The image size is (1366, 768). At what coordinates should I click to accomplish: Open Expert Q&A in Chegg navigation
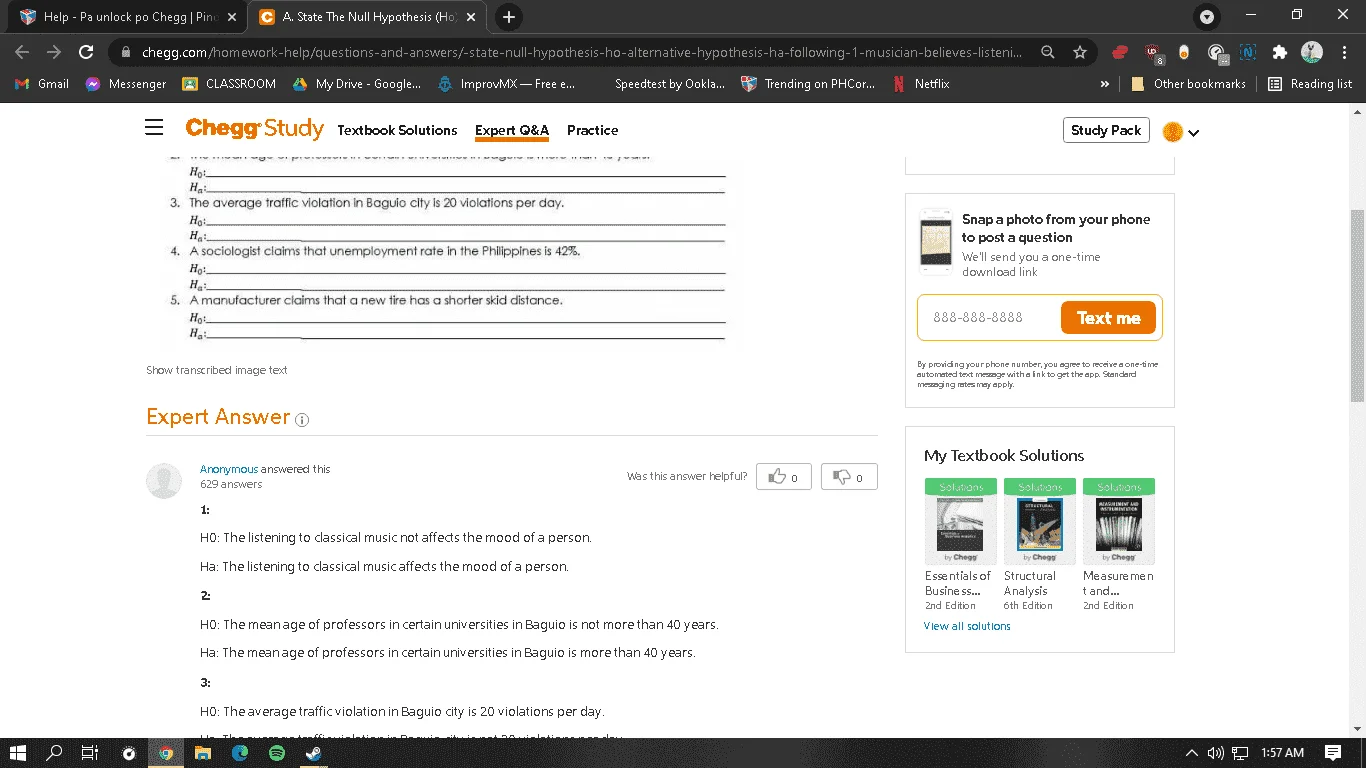512,130
